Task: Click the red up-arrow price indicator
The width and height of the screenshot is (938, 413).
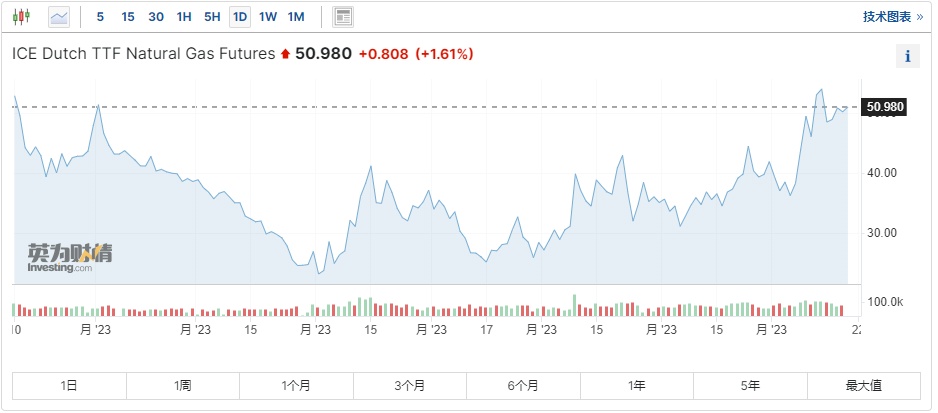Action: click(285, 54)
